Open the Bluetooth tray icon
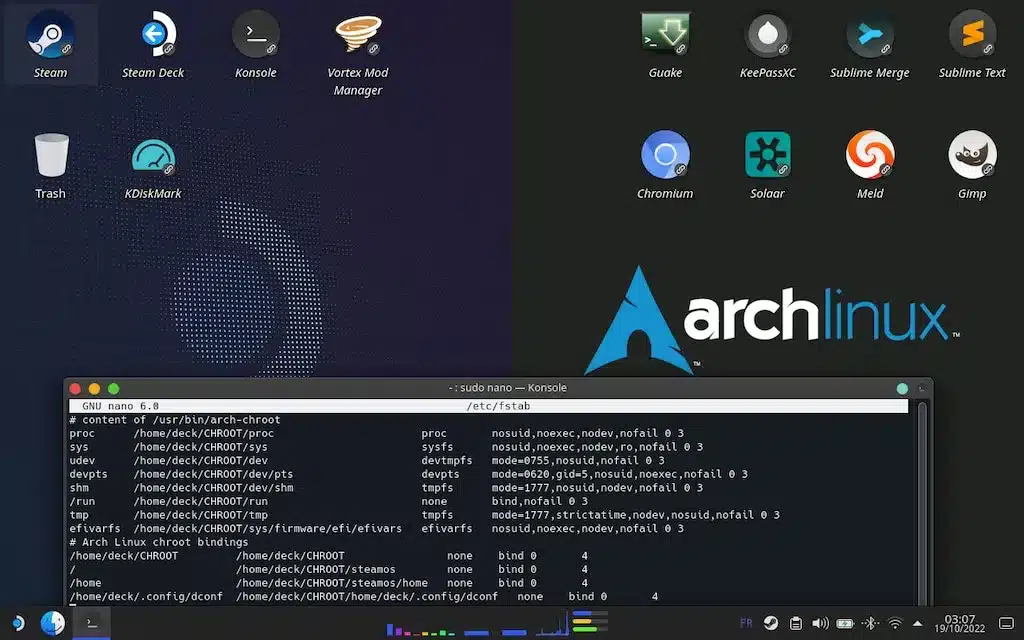1024x640 pixels. [870, 623]
